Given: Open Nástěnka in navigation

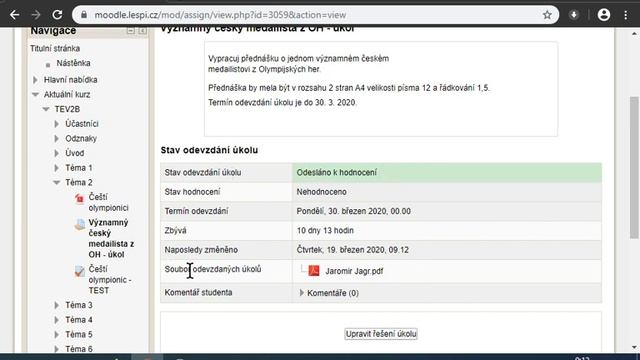Looking at the screenshot, I should pyautogui.click(x=73, y=63).
